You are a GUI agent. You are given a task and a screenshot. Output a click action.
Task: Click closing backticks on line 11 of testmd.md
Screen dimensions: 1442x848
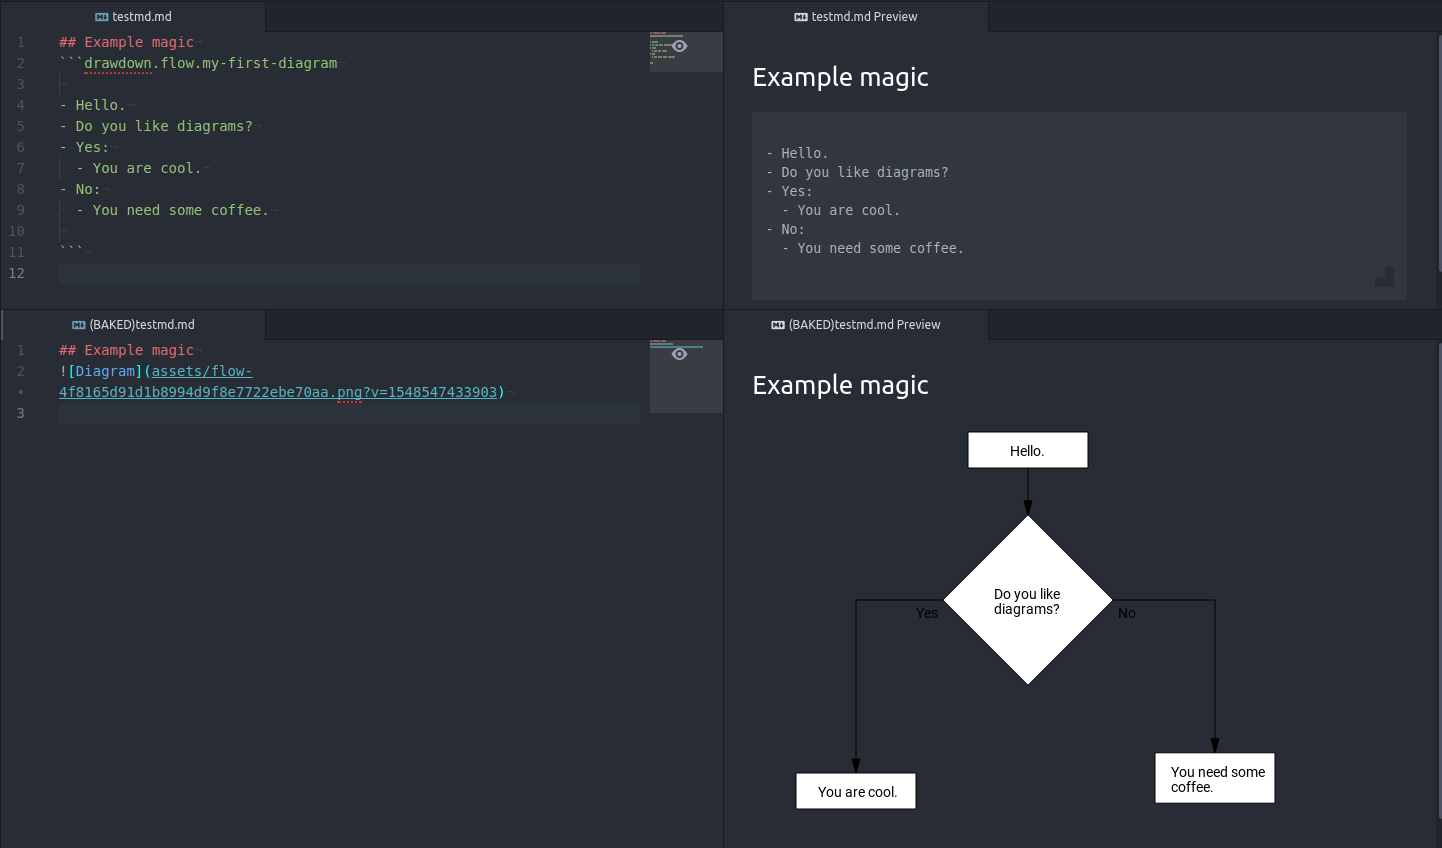(71, 252)
